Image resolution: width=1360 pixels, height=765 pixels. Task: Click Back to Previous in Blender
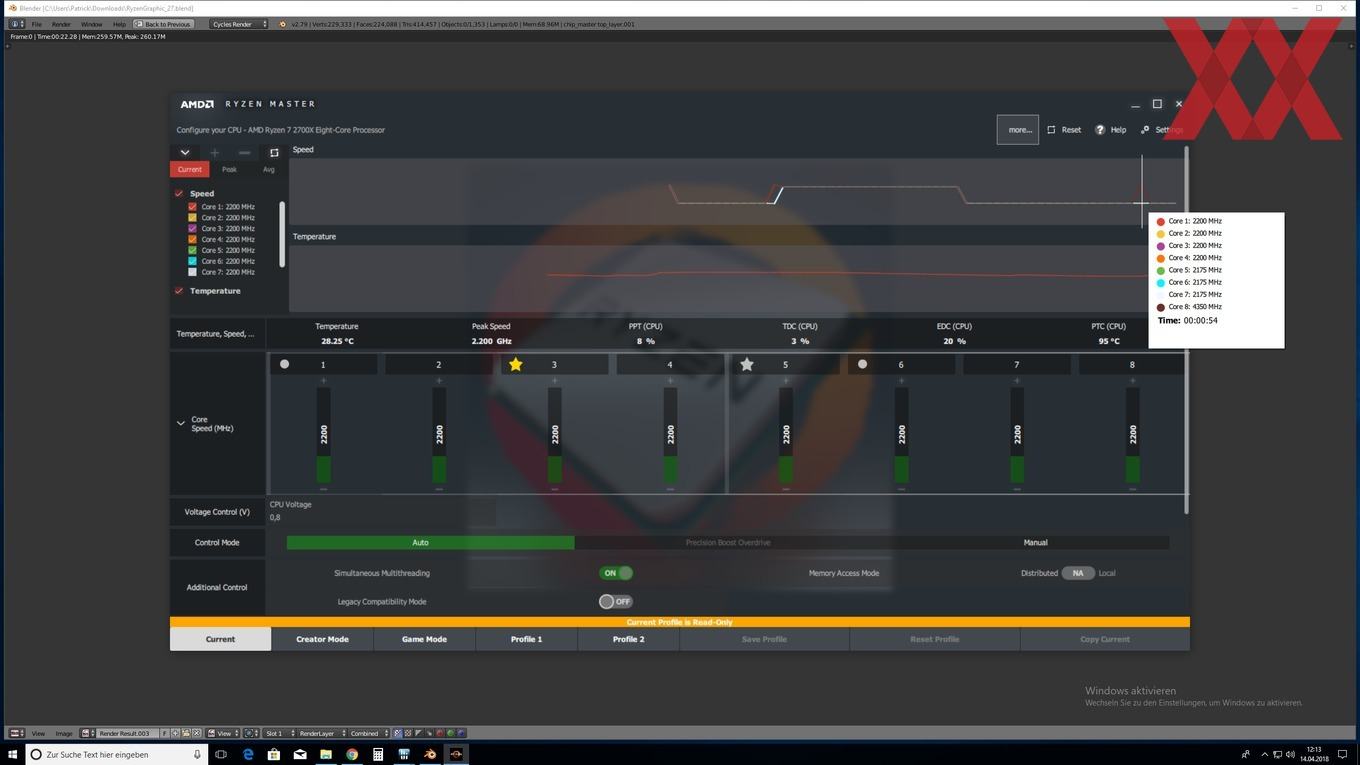click(x=162, y=24)
